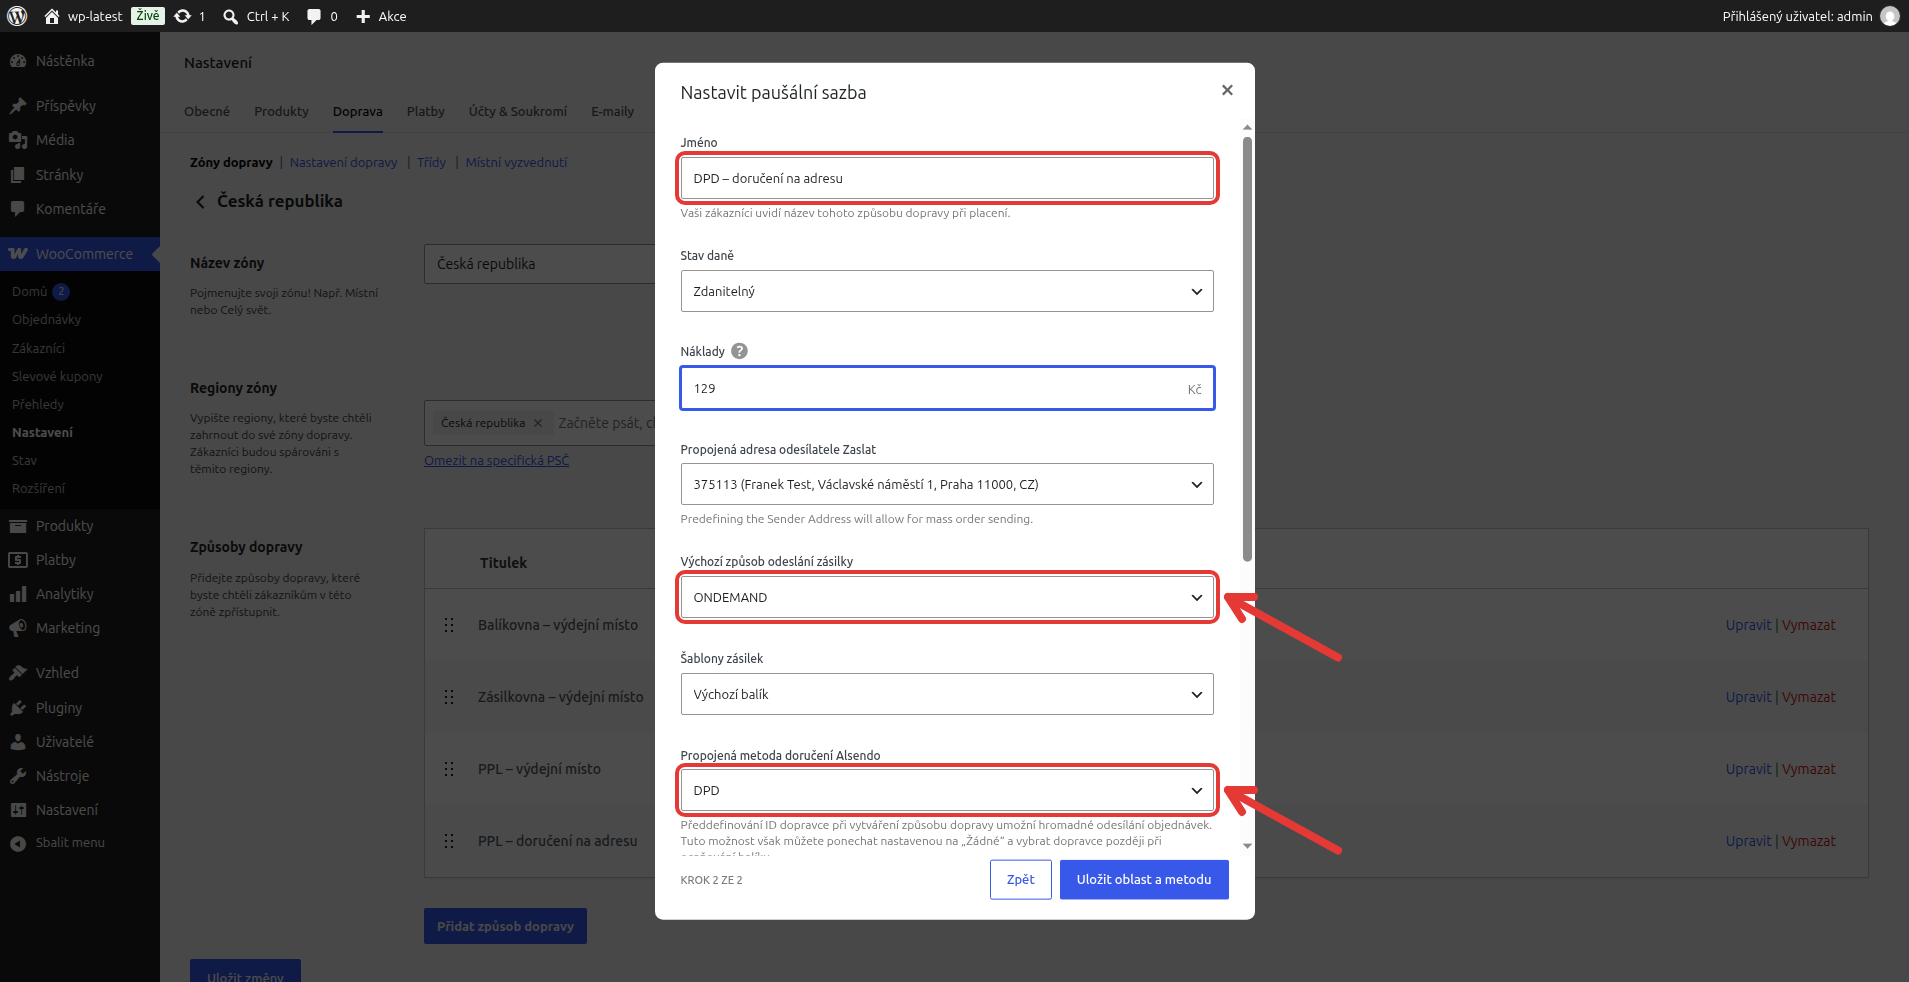Click the WordPress logo icon
Screen dimensions: 1909x982
(x=17, y=16)
